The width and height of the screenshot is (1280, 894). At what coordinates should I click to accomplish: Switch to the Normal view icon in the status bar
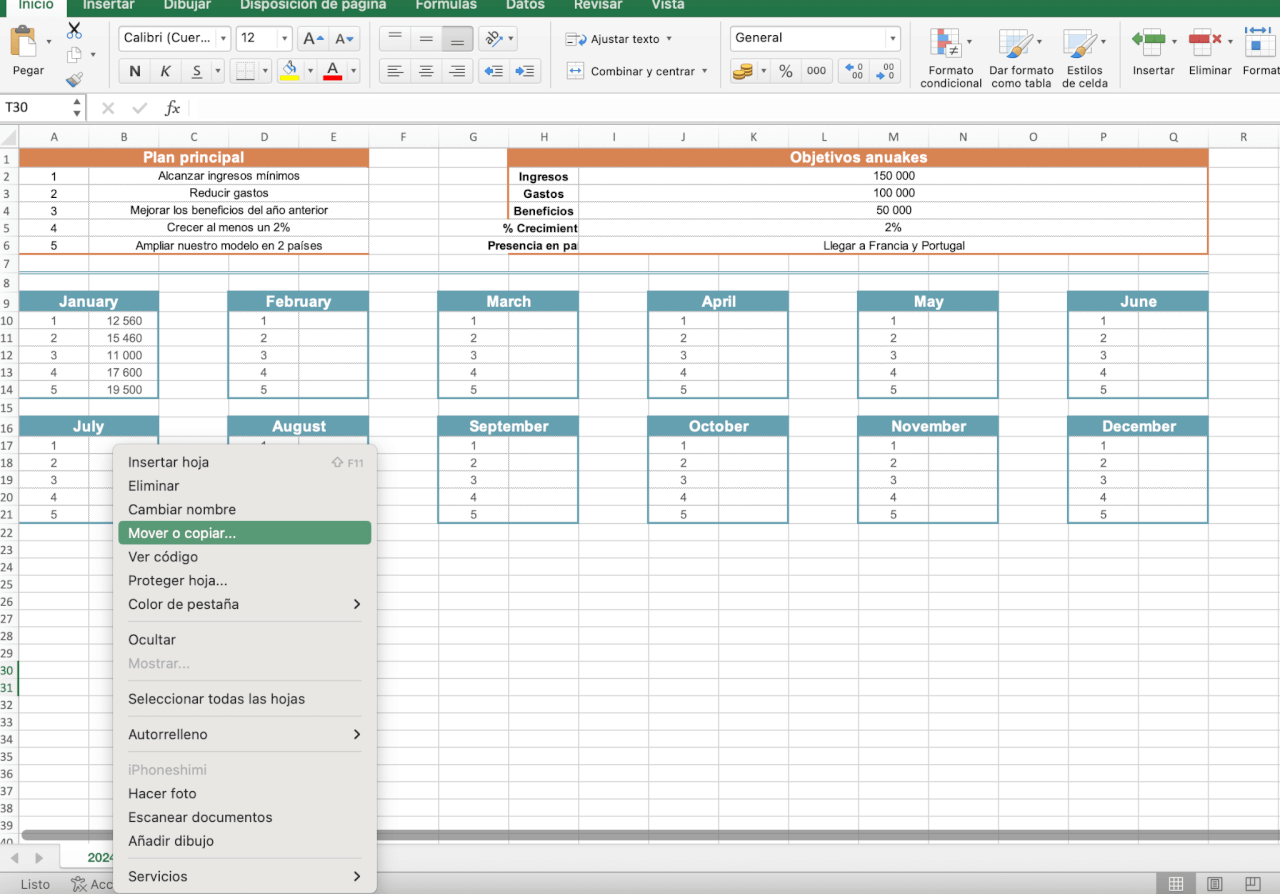tap(1176, 884)
